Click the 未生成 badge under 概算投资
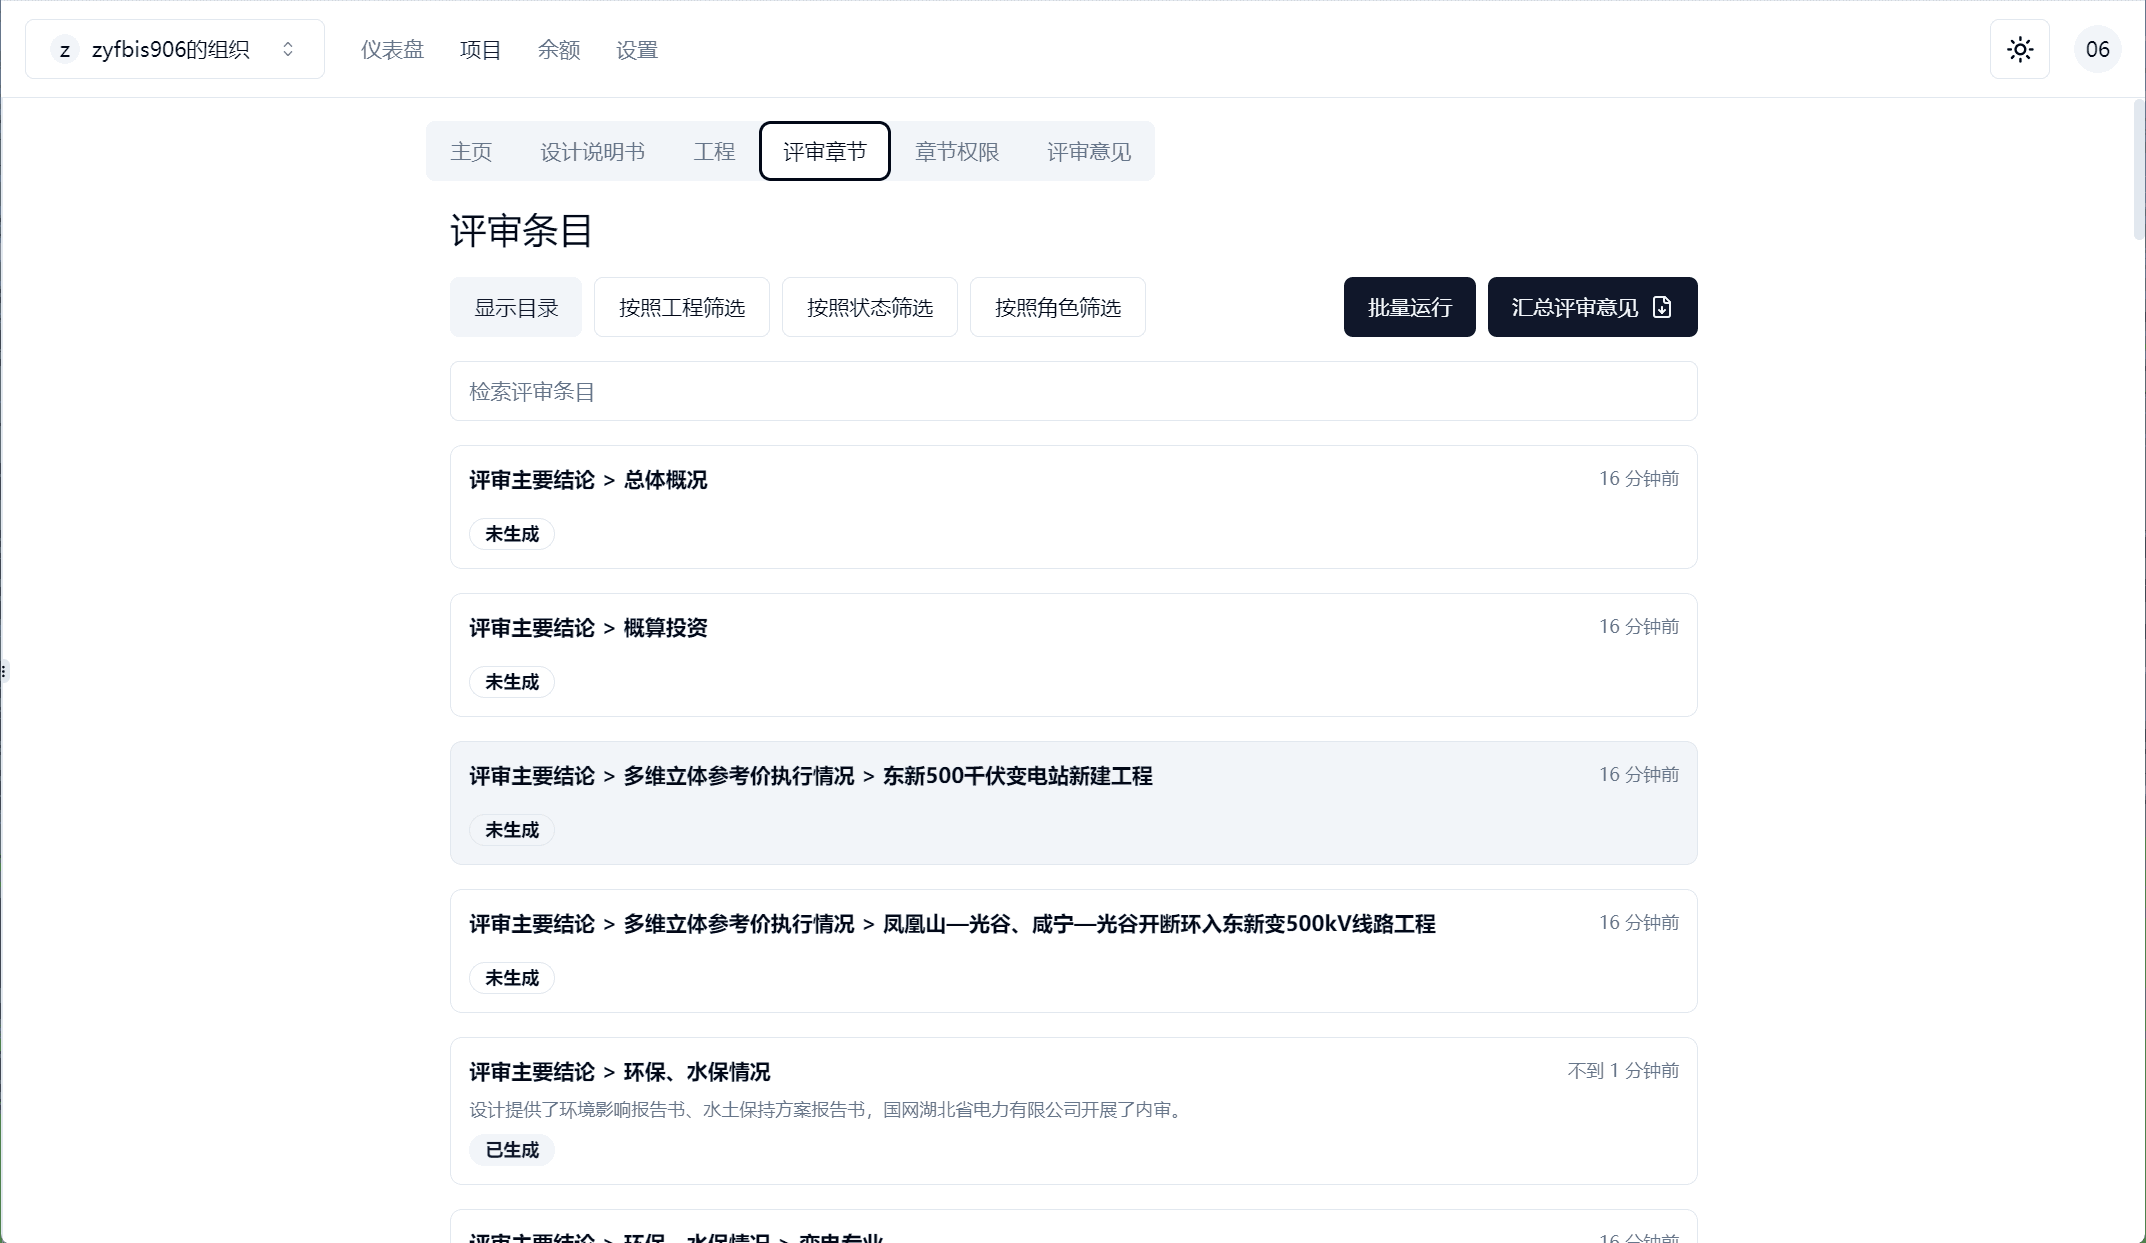2146x1243 pixels. [512, 682]
